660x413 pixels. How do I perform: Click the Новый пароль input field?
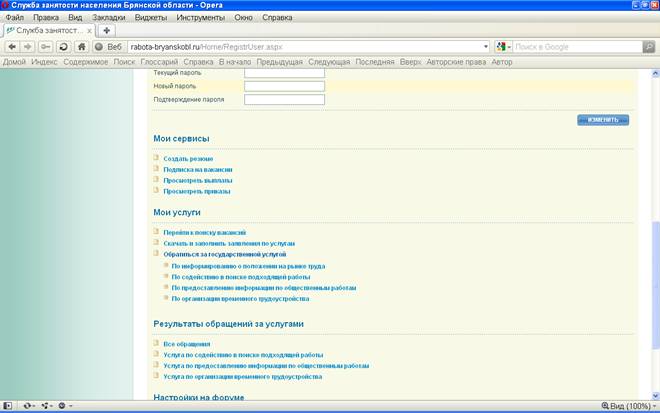point(284,86)
